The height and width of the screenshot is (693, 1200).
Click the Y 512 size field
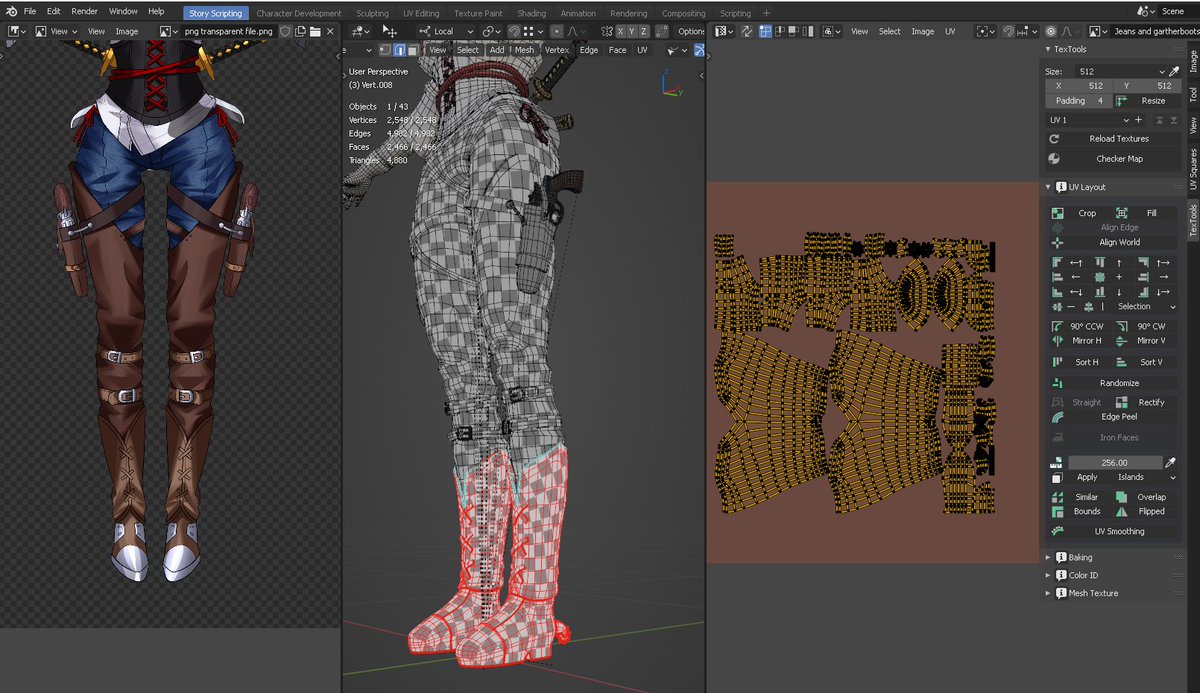pos(1147,86)
